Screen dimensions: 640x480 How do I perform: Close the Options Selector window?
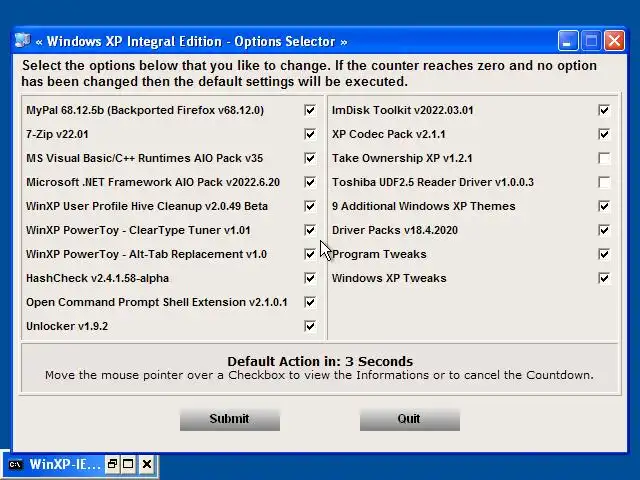coord(614,41)
